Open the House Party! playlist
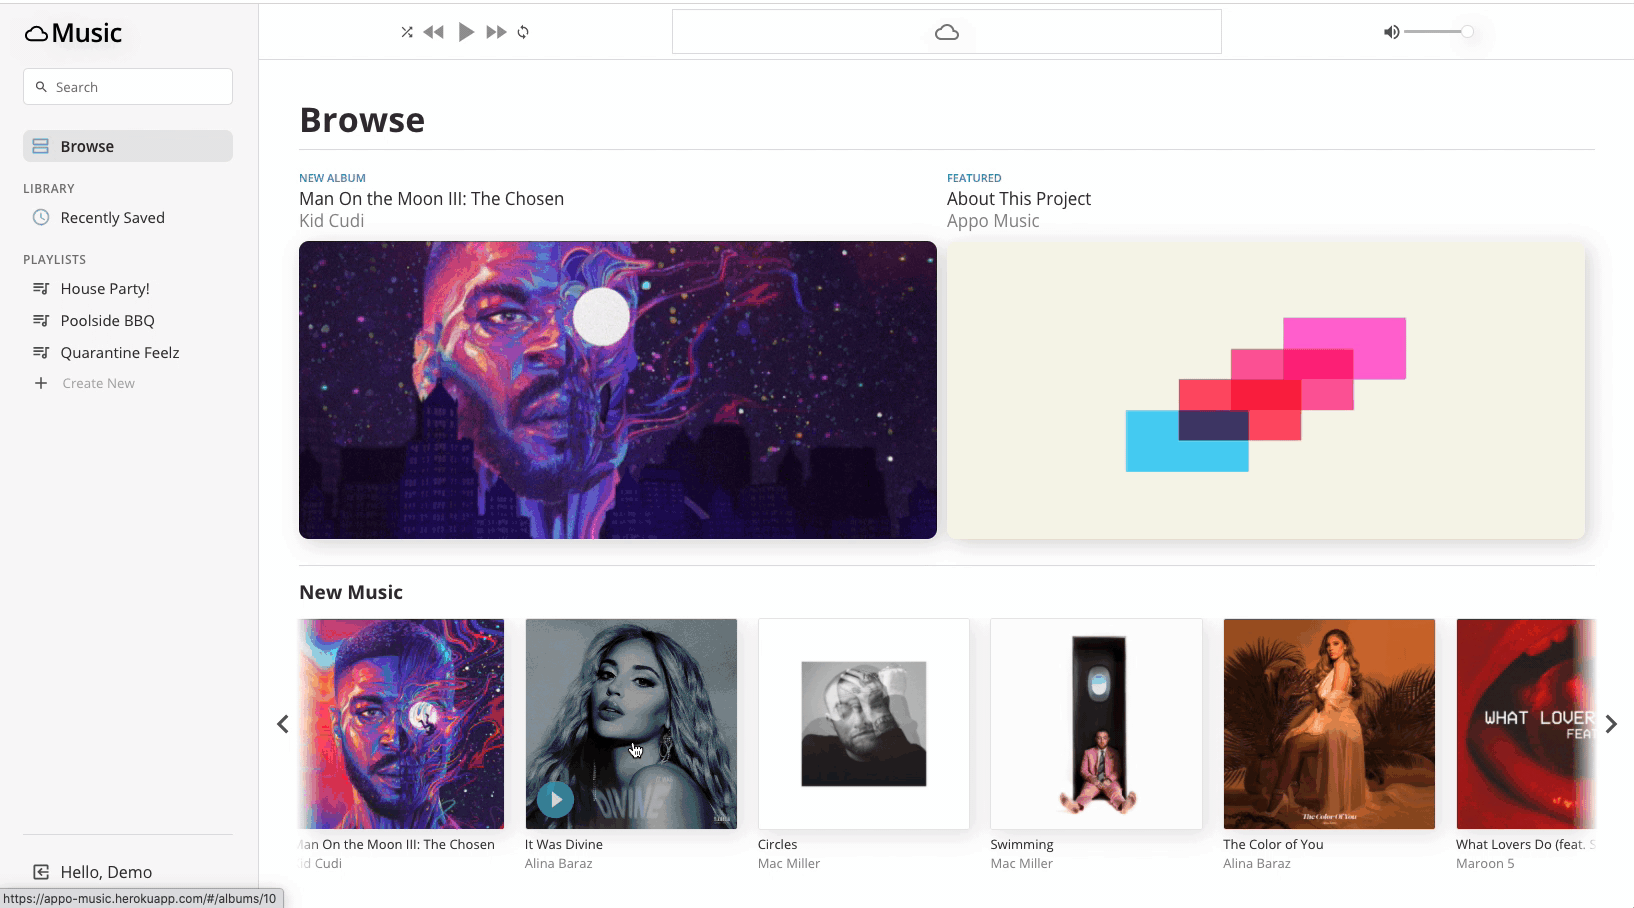The image size is (1634, 908). tap(105, 289)
